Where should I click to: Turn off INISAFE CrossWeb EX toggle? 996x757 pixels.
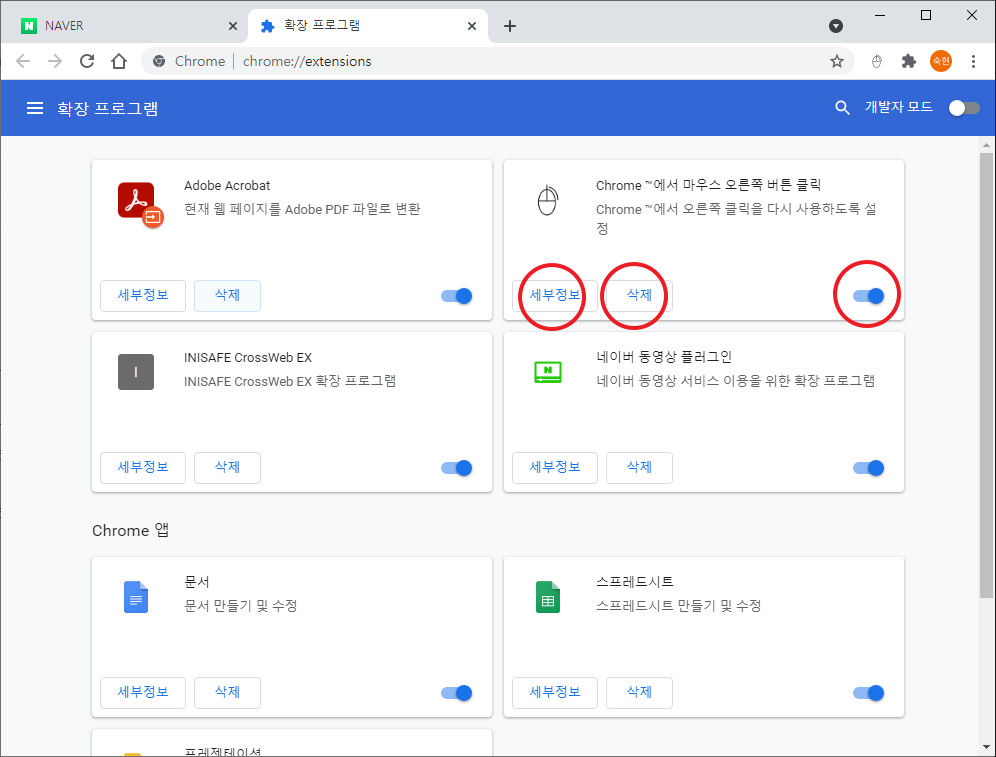point(457,468)
